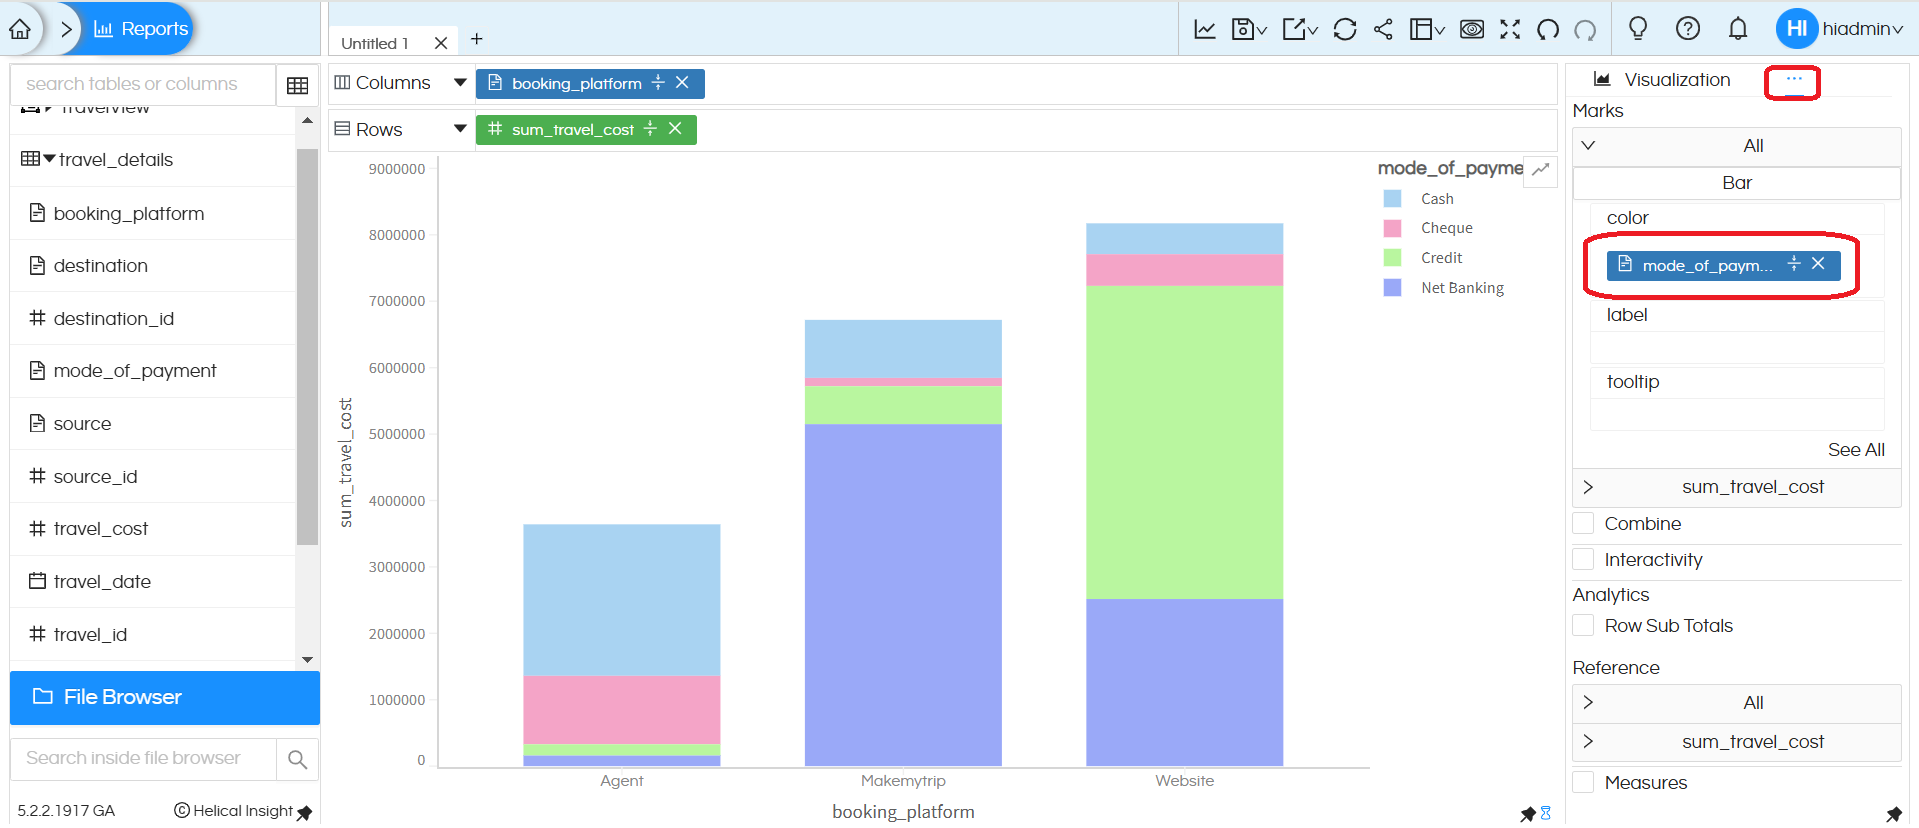1919x828 pixels.
Task: Select the destination column
Action: tap(100, 265)
